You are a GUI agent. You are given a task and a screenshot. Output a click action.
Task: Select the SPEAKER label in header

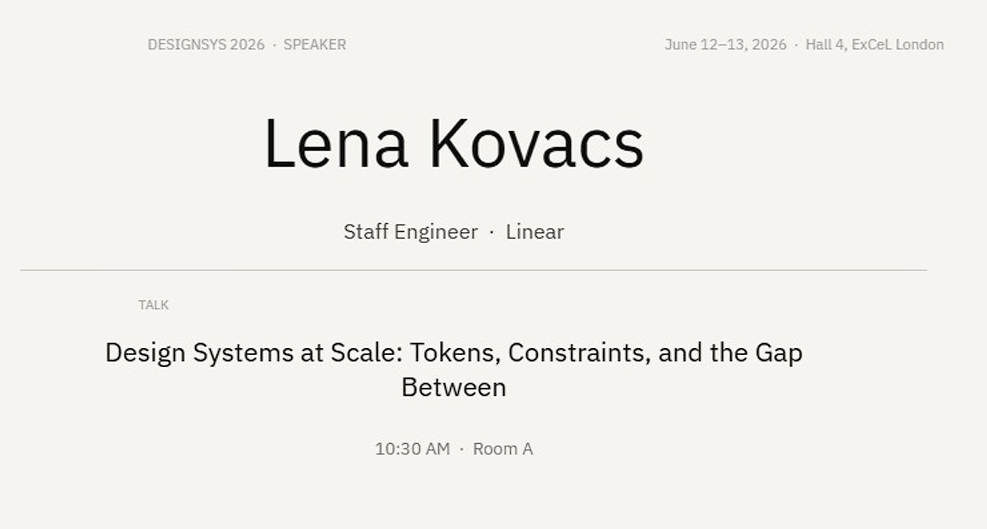315,45
